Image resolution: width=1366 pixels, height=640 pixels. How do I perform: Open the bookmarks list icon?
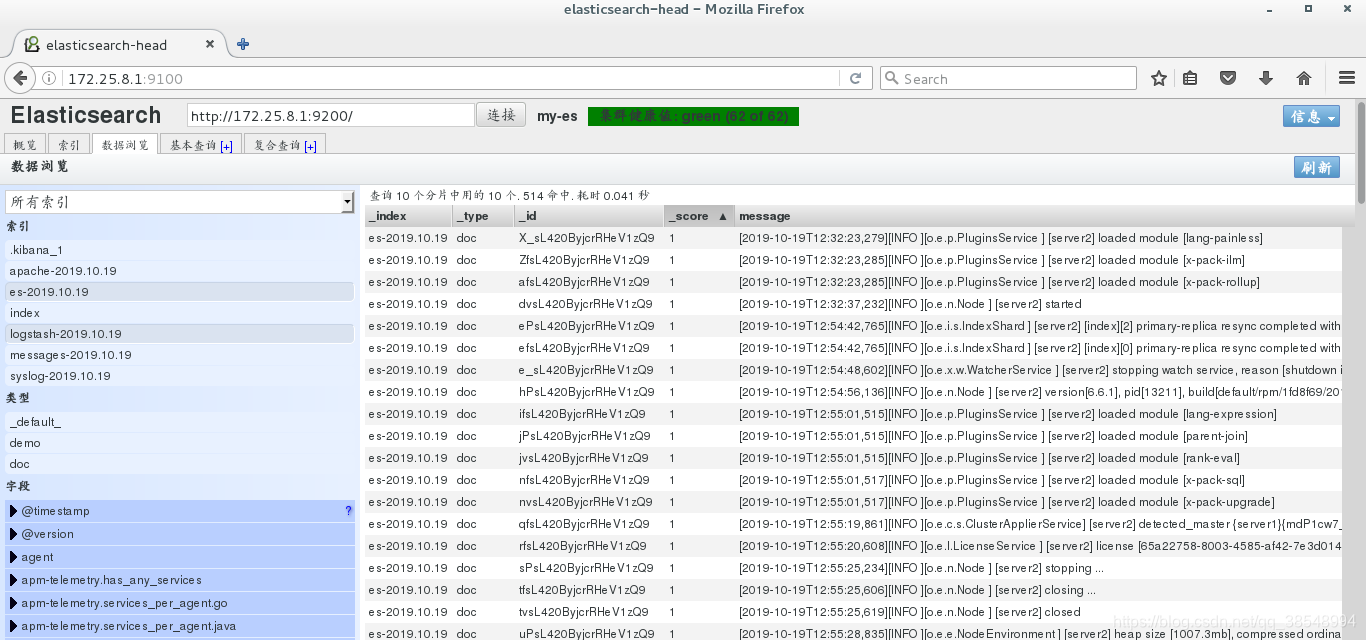point(1190,78)
